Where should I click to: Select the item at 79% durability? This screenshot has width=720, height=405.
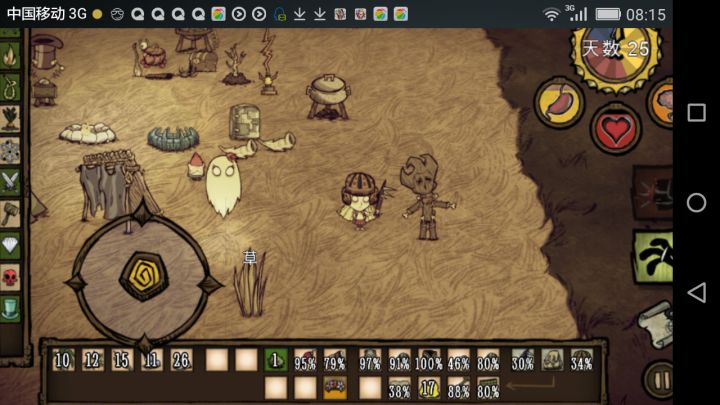335,360
